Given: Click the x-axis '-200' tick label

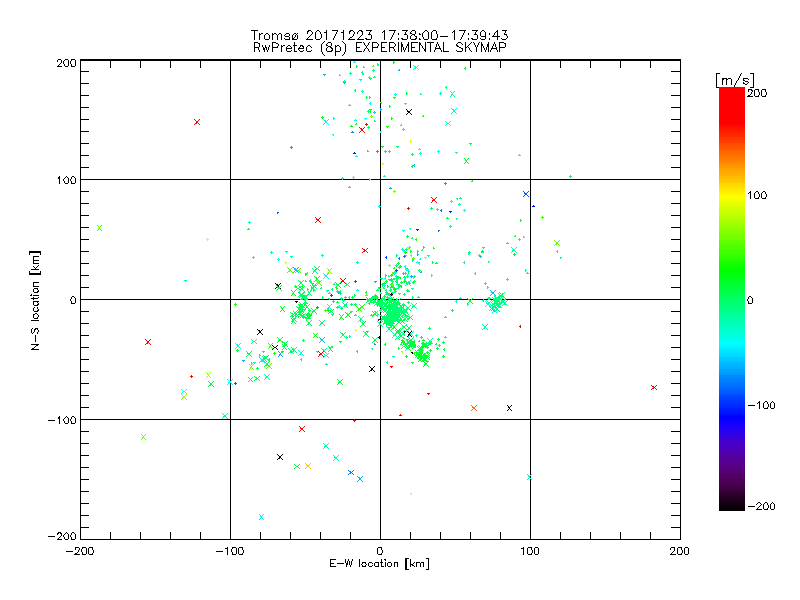Looking at the screenshot, I should (80, 551).
